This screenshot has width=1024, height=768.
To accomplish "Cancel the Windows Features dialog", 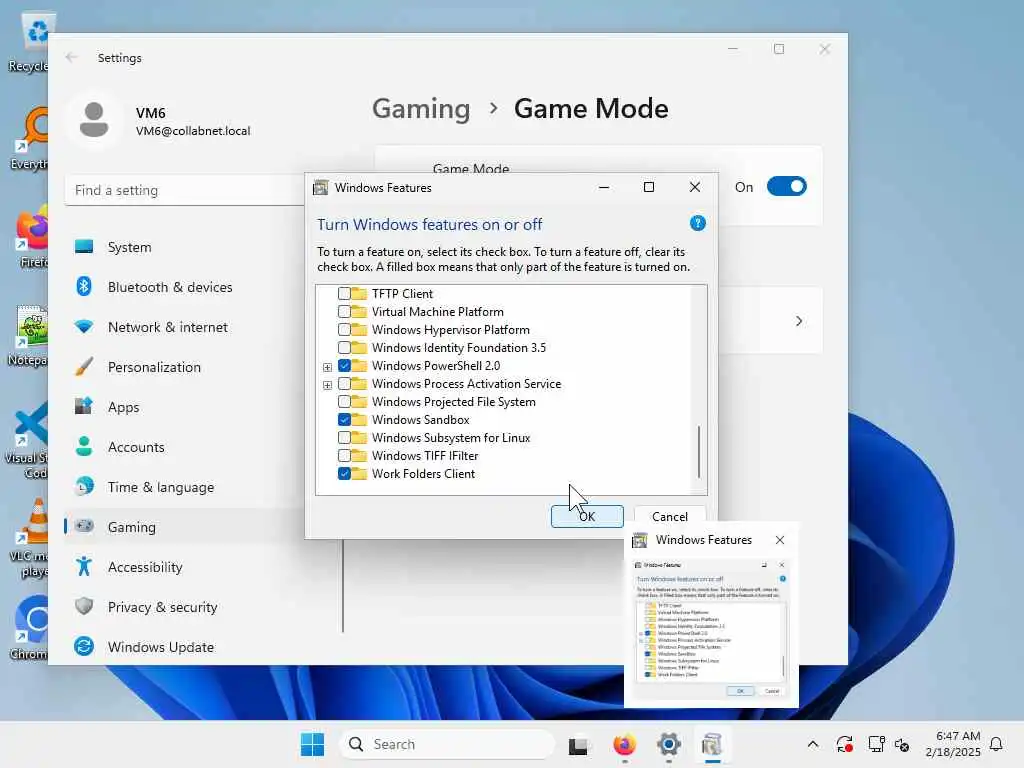I will click(x=670, y=517).
